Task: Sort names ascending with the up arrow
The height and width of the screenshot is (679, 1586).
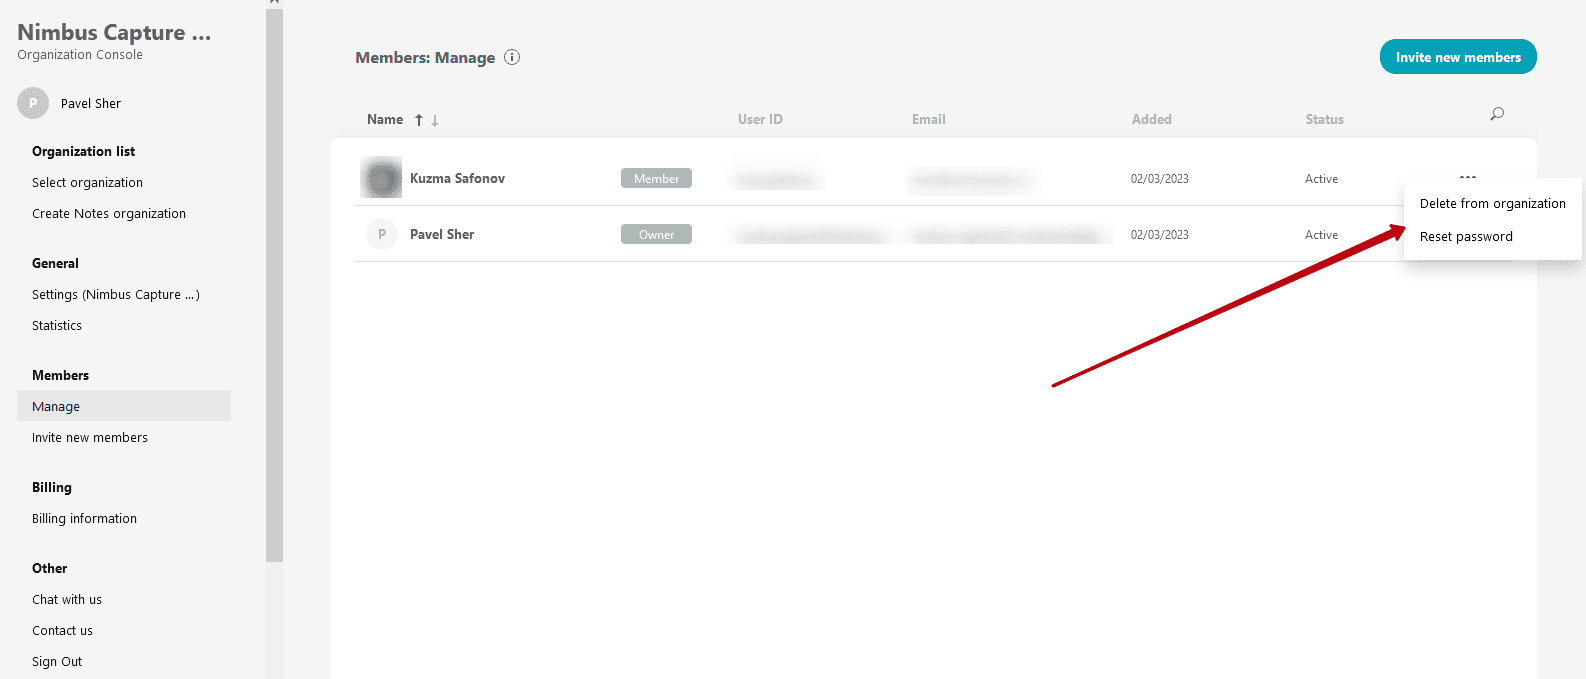Action: coord(419,120)
